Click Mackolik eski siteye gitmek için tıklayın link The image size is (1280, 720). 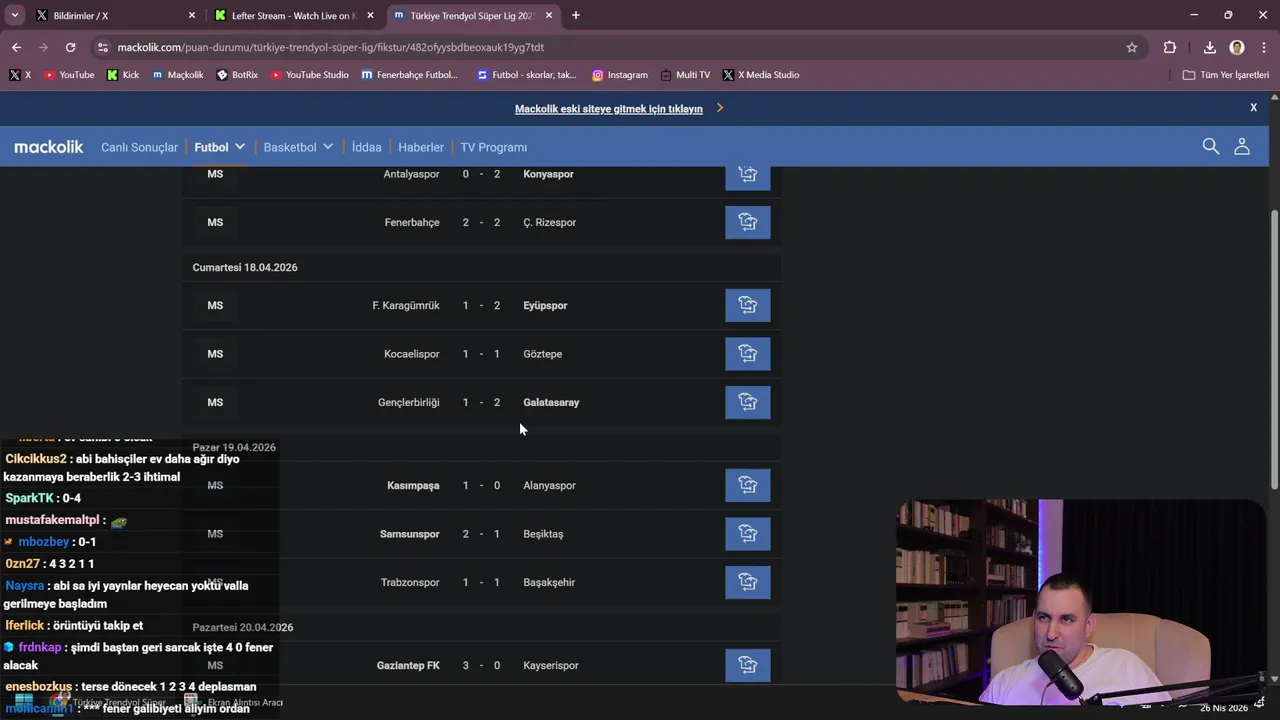[609, 109]
